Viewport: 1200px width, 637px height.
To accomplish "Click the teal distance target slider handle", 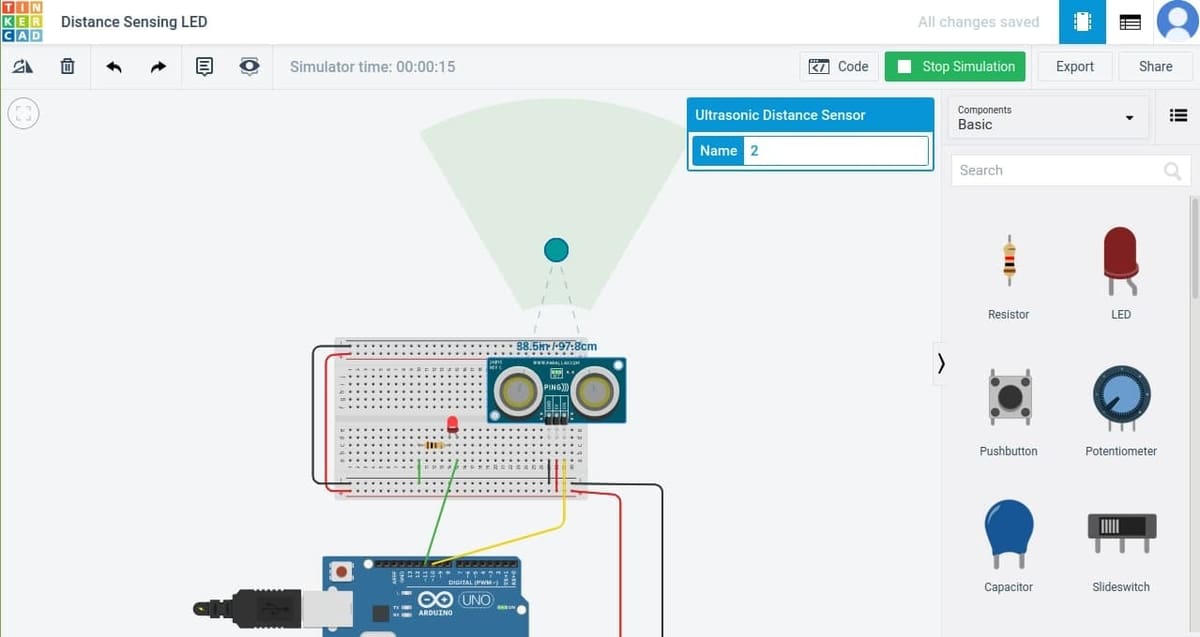I will coord(556,250).
